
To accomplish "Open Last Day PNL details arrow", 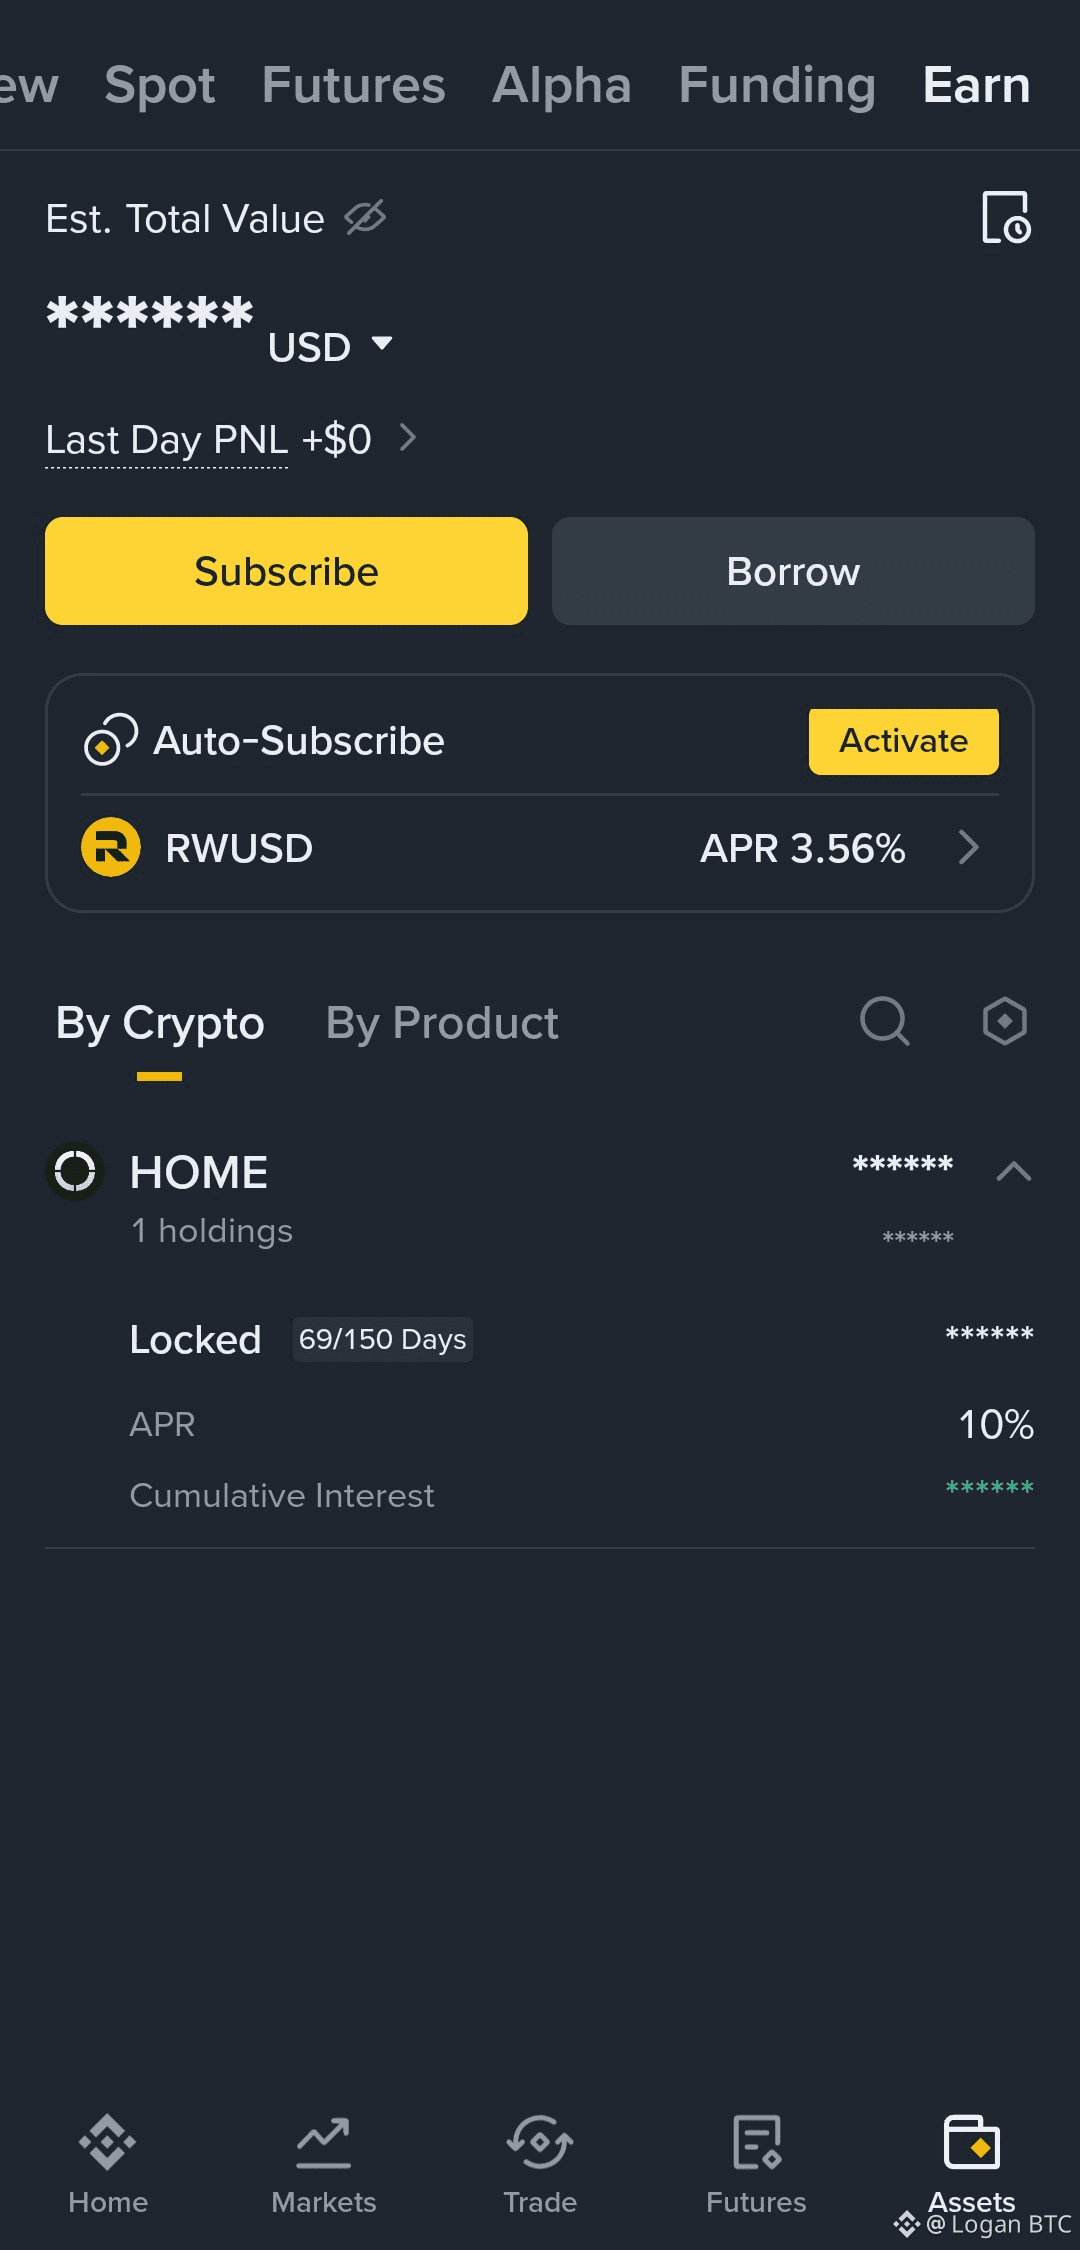I will (408, 437).
